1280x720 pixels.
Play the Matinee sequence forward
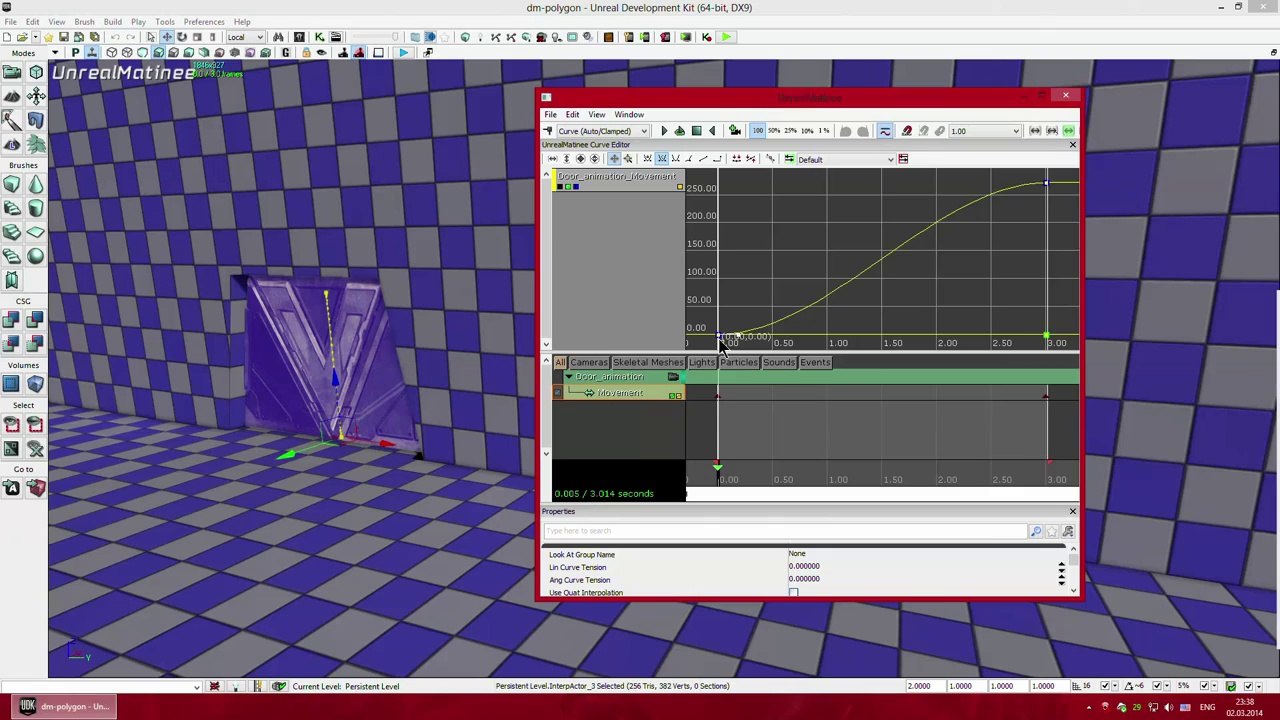[663, 131]
